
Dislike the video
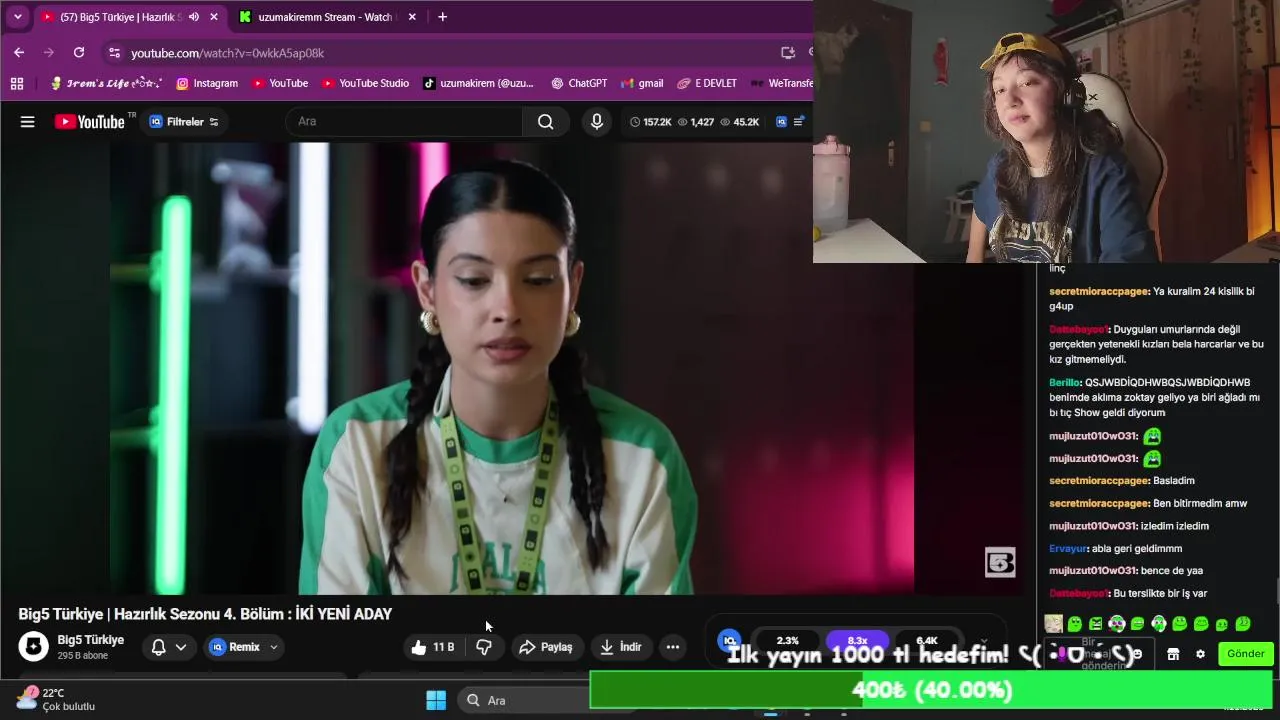coord(484,647)
